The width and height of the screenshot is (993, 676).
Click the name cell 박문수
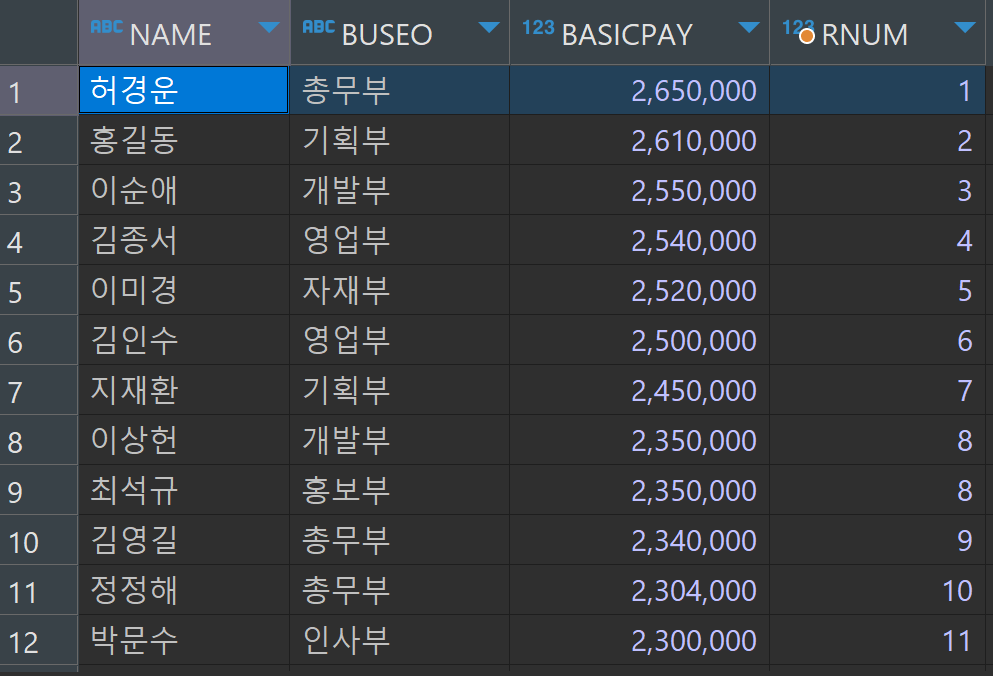[184, 641]
